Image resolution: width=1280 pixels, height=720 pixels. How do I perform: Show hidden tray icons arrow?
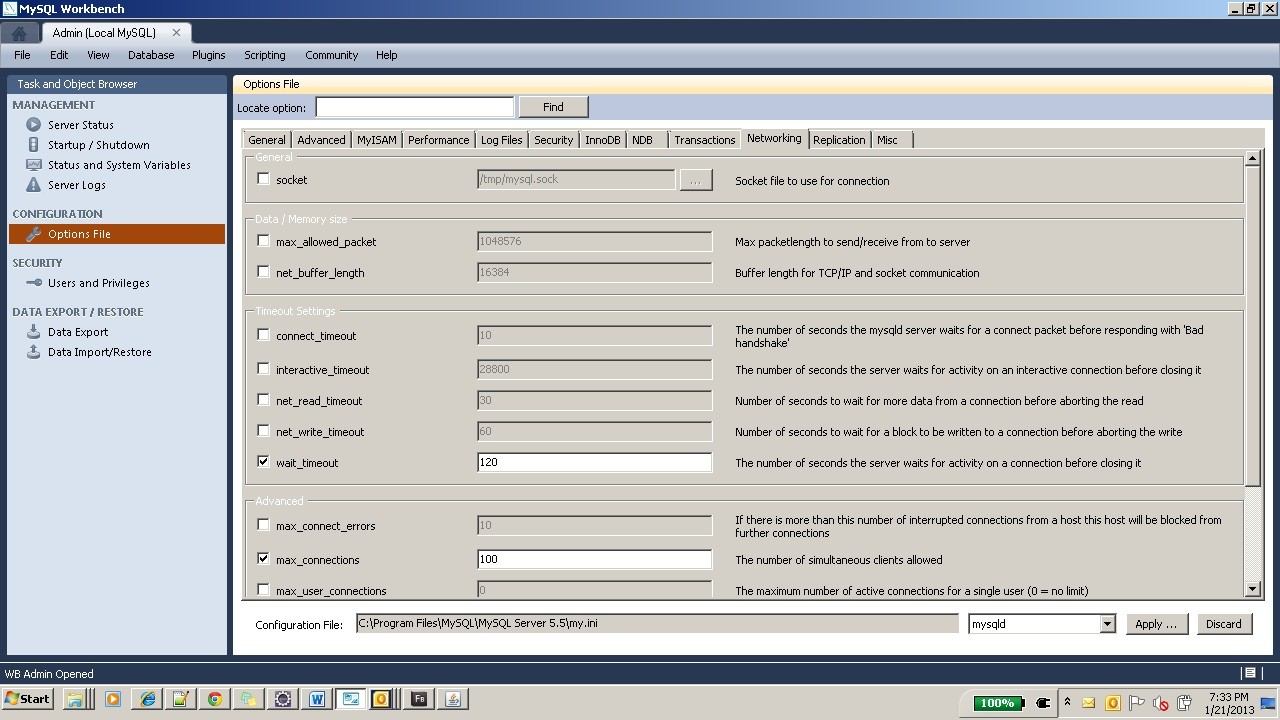(x=1067, y=703)
